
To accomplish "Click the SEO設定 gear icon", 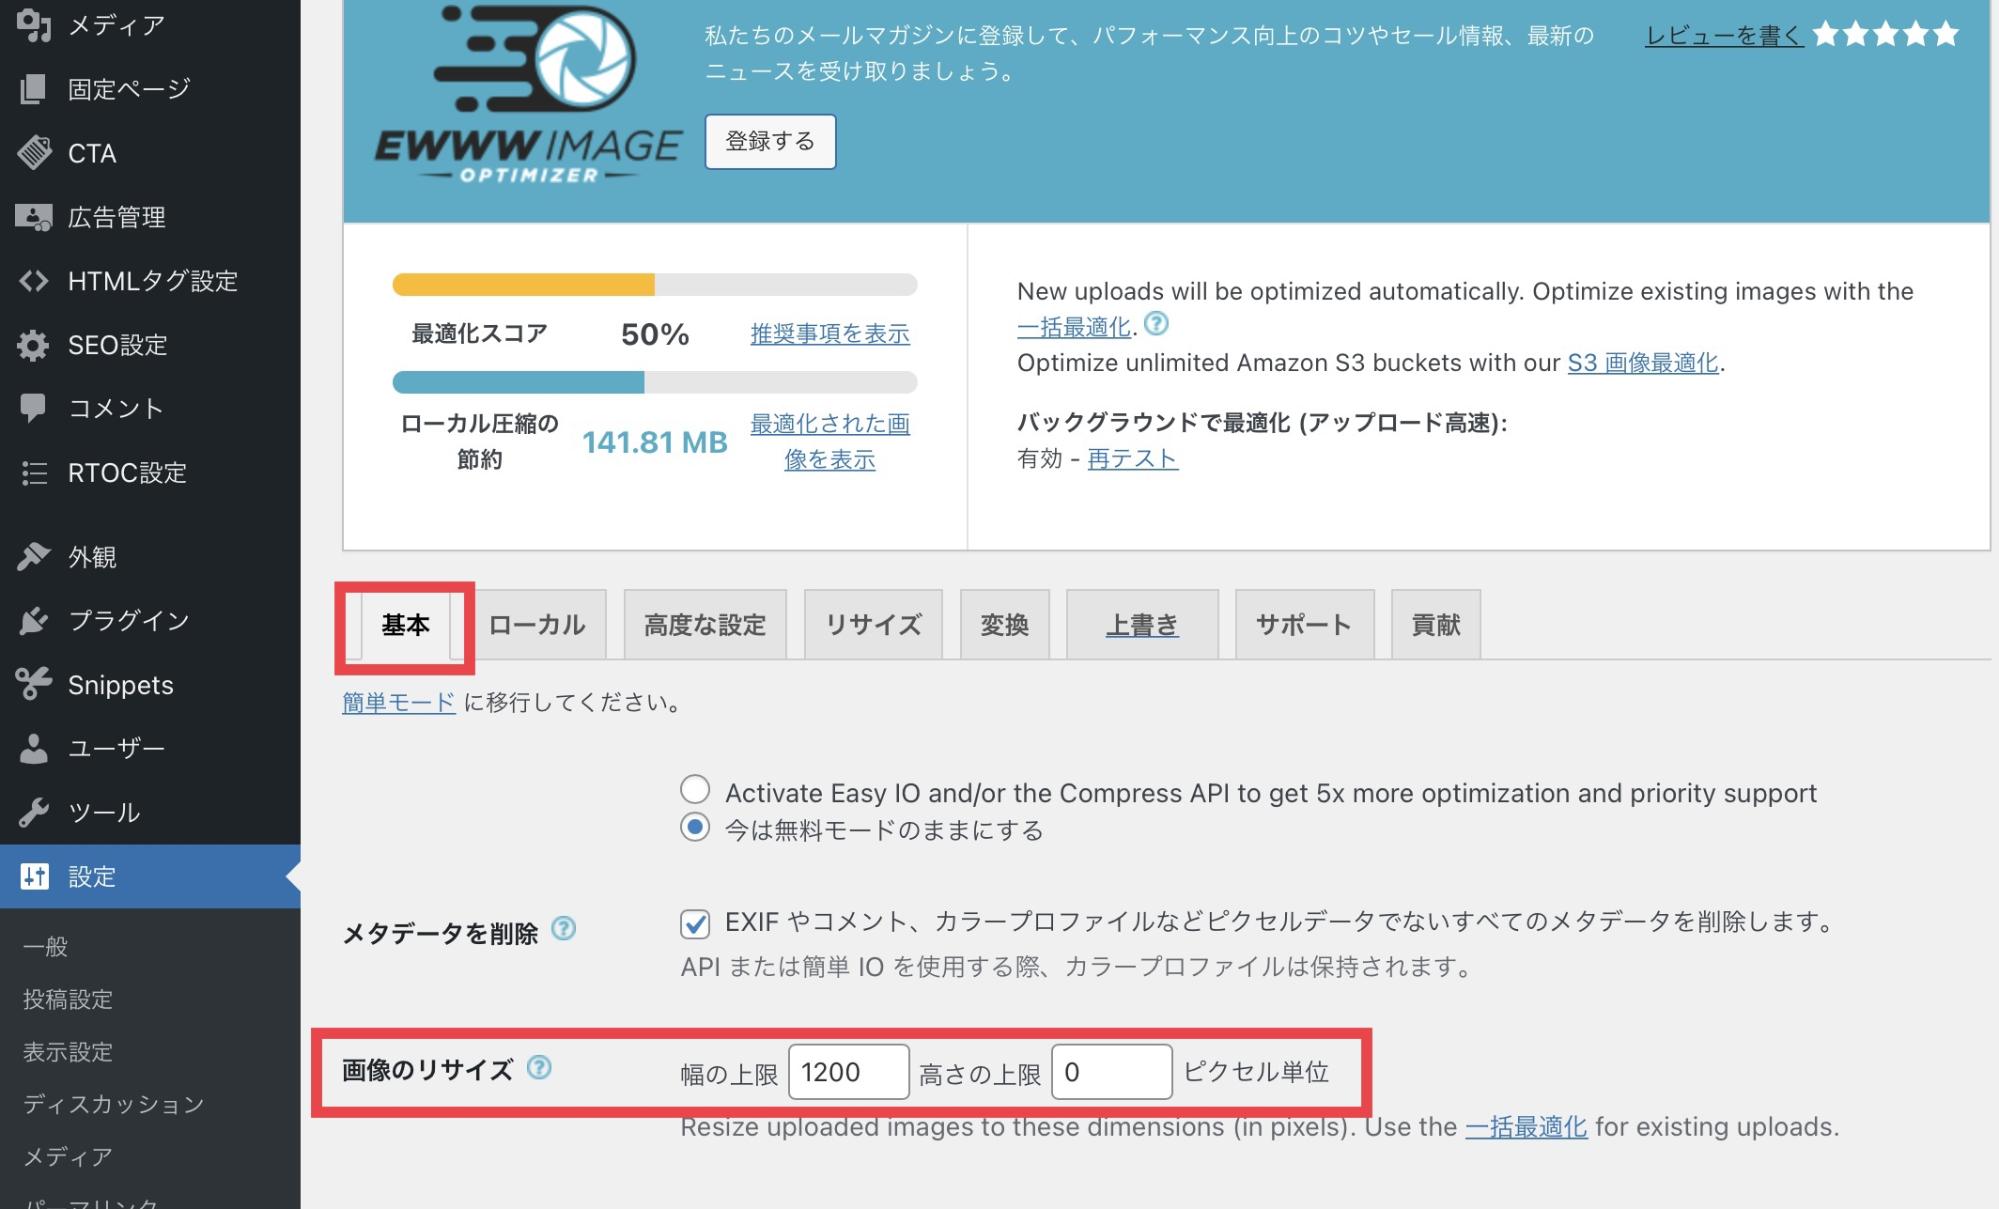I will coord(34,345).
